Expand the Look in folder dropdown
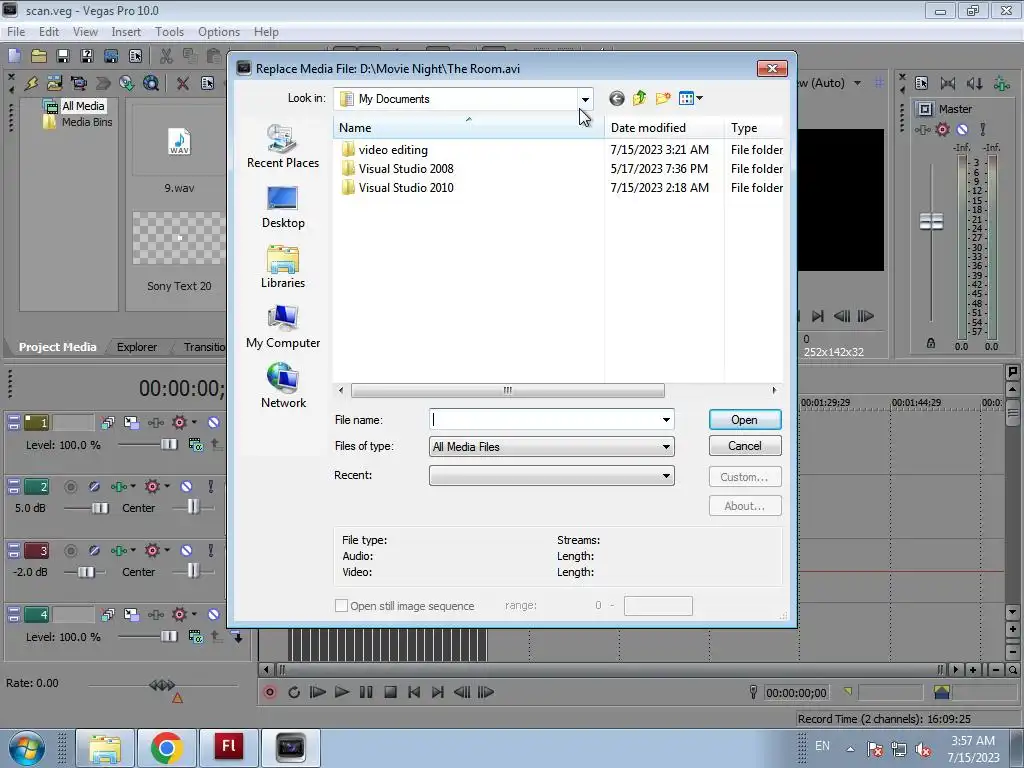The height and width of the screenshot is (768, 1024). pyautogui.click(x=585, y=99)
